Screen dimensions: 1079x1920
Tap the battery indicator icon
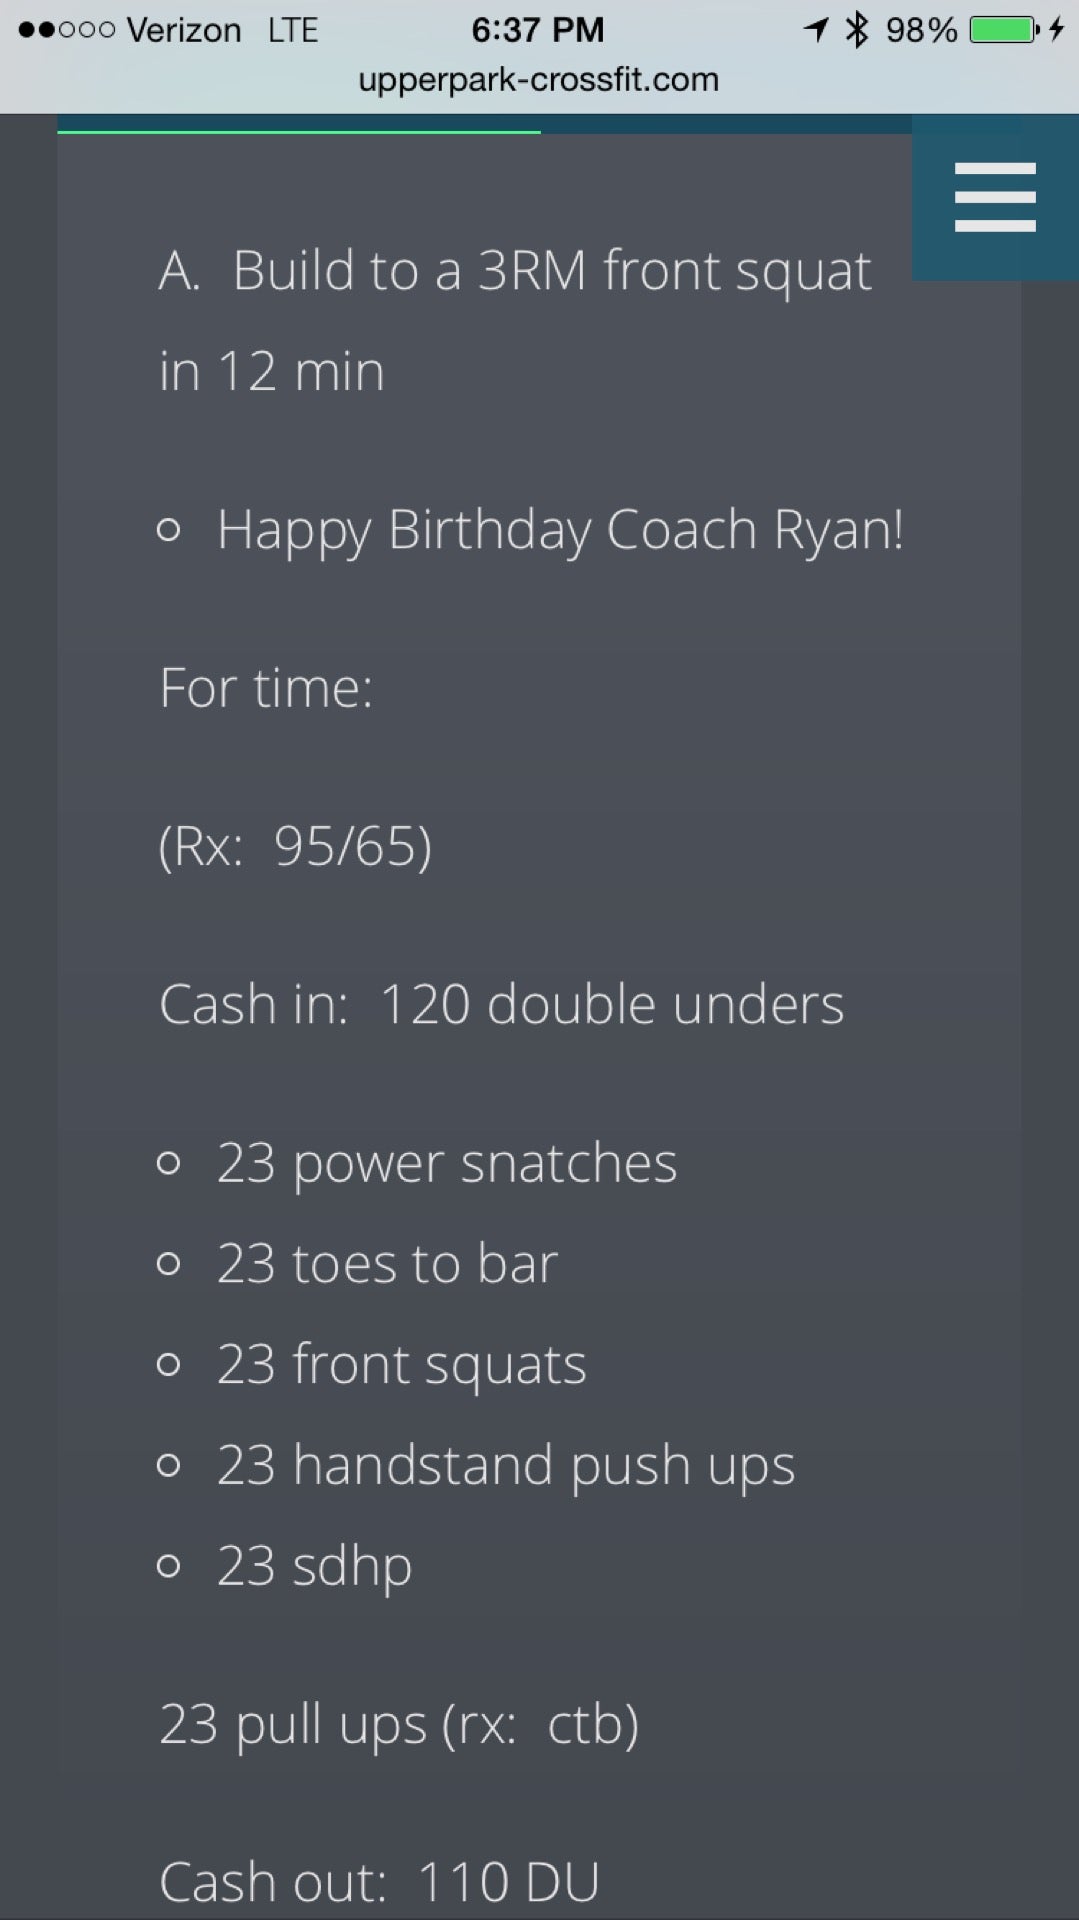click(1003, 30)
